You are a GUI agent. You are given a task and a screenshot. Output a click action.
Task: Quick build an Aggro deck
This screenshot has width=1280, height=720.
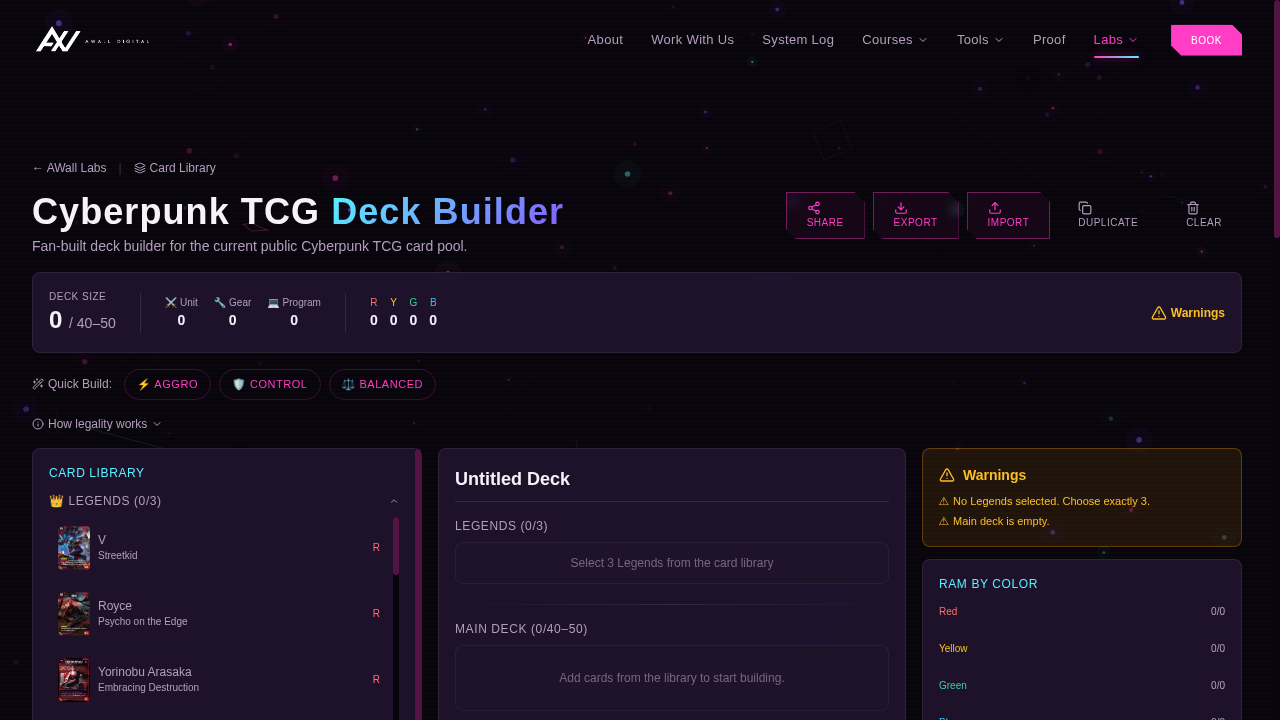click(167, 384)
